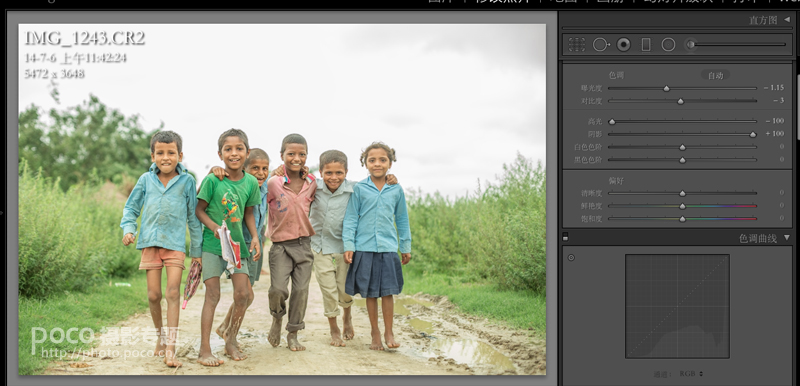Click the IMG_1243.CR2 photo preview
The image size is (800, 386).
click(x=282, y=199)
